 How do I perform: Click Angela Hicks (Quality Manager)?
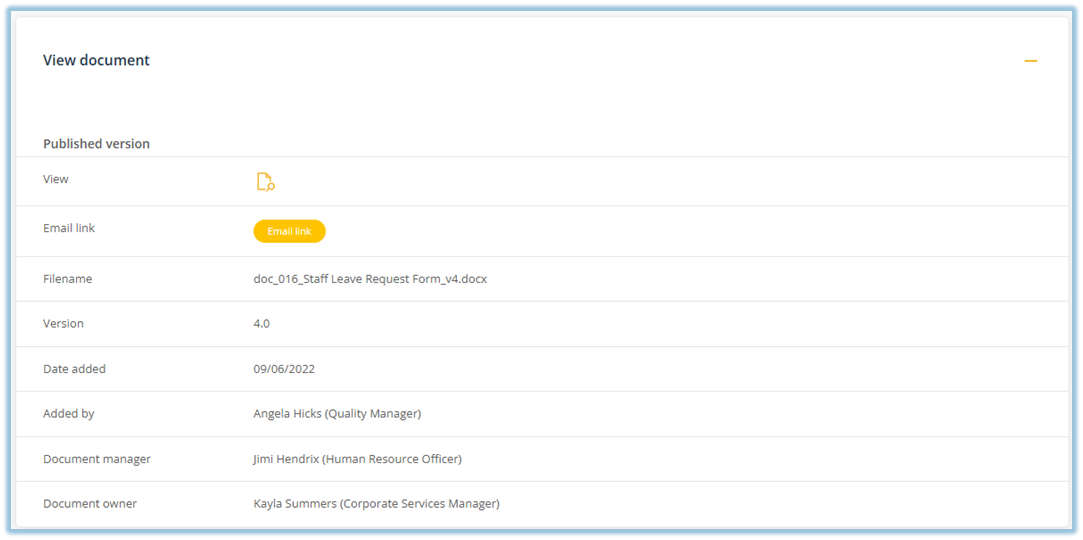point(337,414)
